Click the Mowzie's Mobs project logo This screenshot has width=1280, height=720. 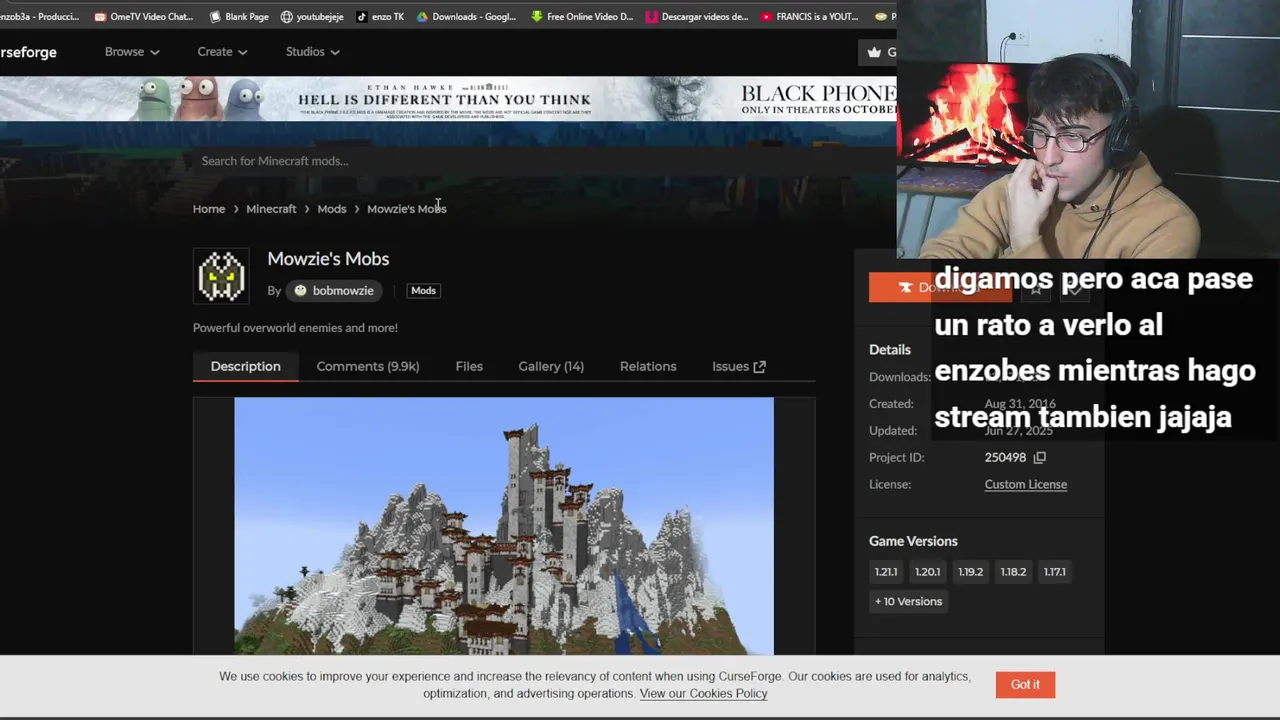tap(222, 275)
